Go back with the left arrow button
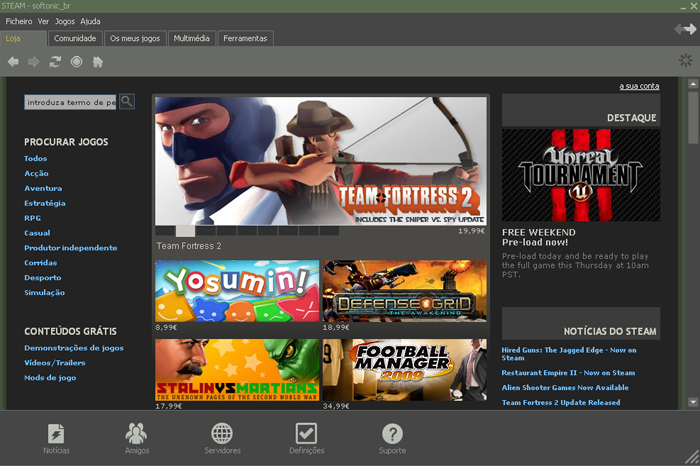The width and height of the screenshot is (700, 466). [x=13, y=62]
